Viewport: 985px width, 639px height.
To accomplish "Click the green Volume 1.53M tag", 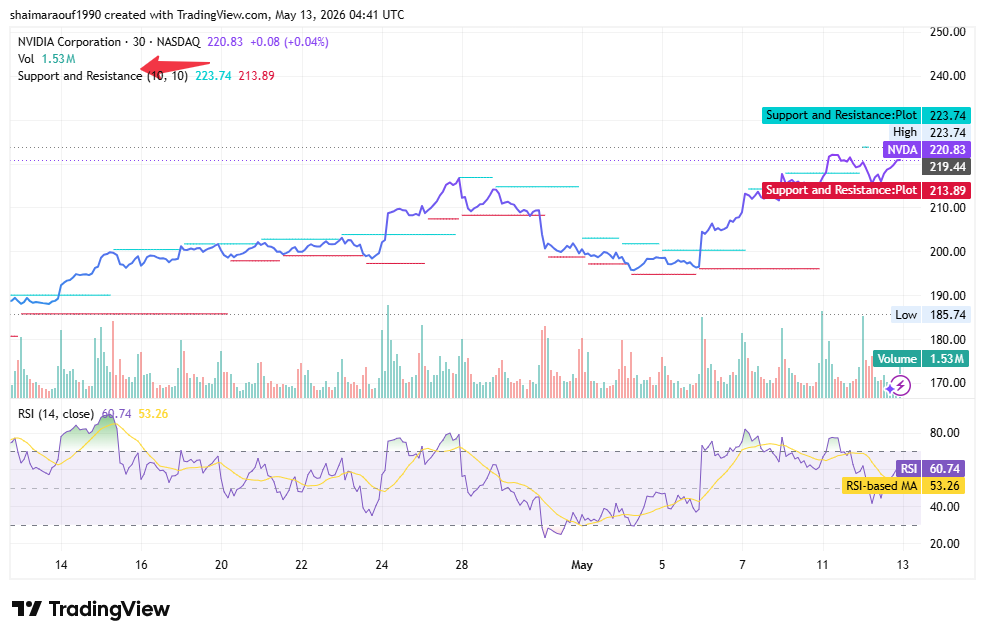I will click(x=922, y=359).
